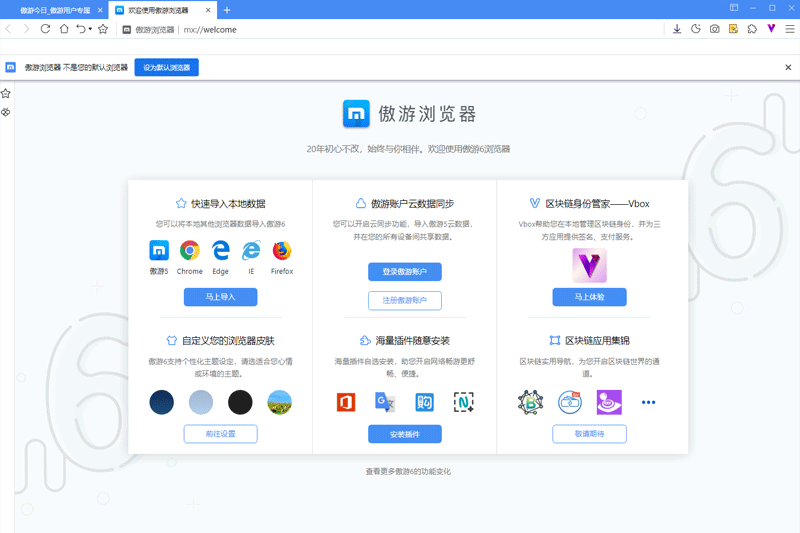The width and height of the screenshot is (800, 533).
Task: Click the purple joystick app icon
Action: click(609, 402)
